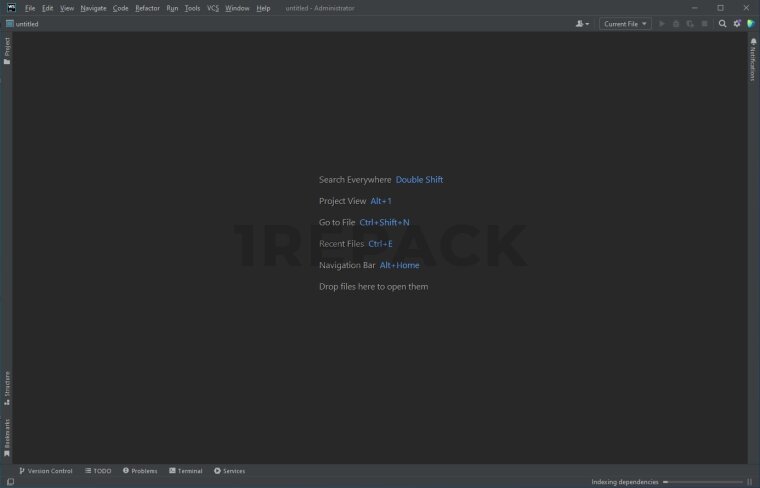The width and height of the screenshot is (760, 488).
Task: Click the untitled project breadcrumb
Action: click(27, 24)
